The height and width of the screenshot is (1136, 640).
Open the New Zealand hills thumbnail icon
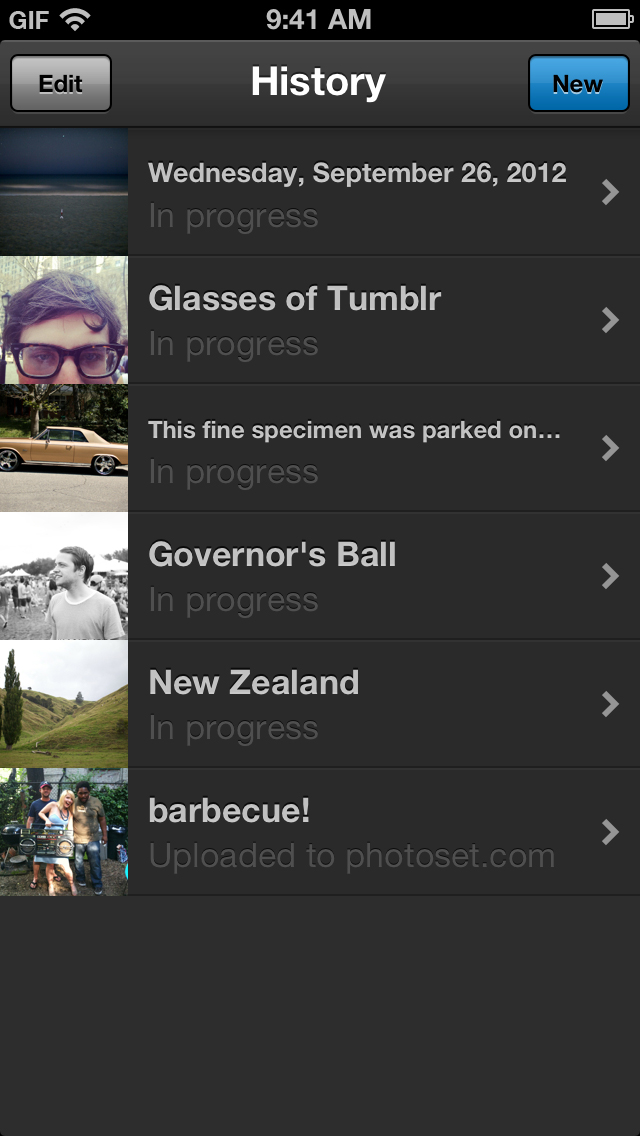(x=63, y=704)
